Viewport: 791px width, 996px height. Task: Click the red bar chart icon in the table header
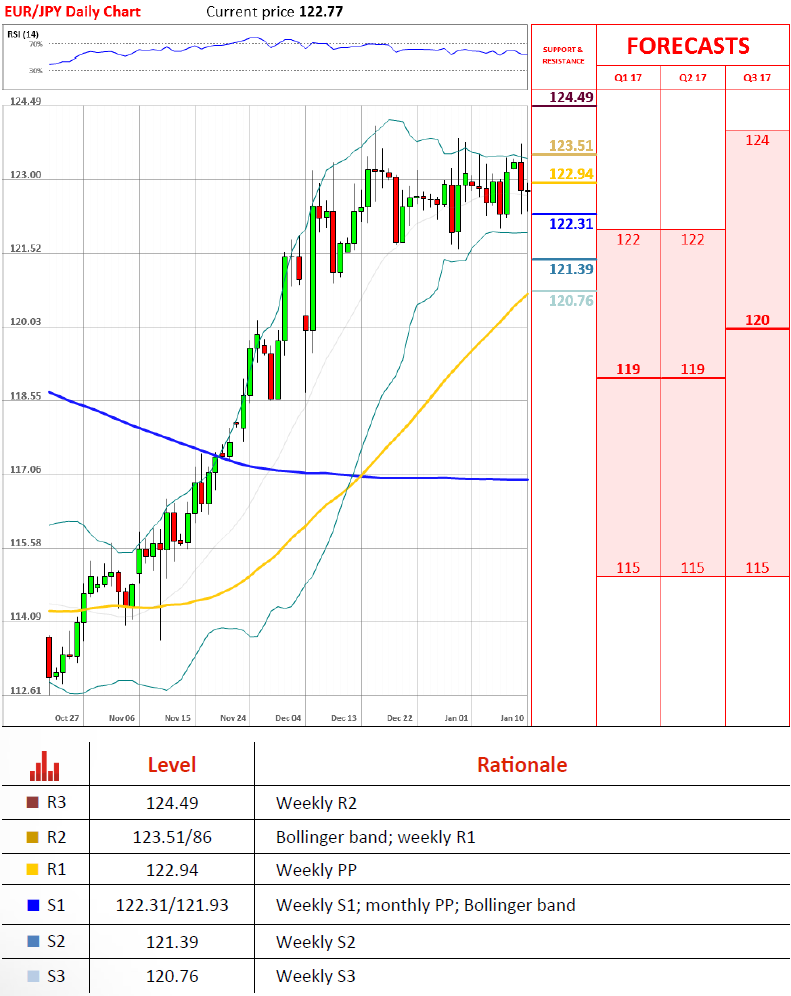click(45, 765)
